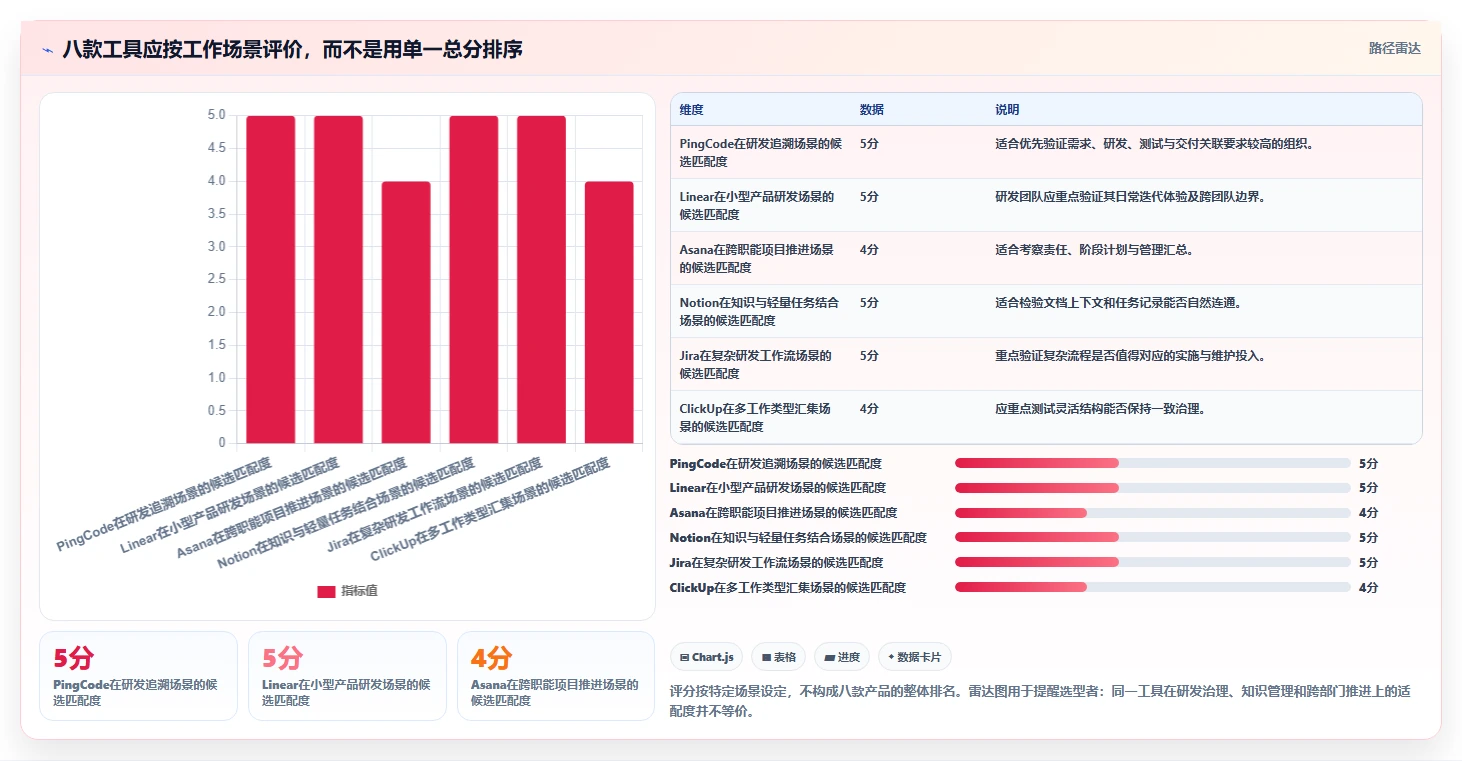Click the lightning icon beside the page title

point(47,50)
